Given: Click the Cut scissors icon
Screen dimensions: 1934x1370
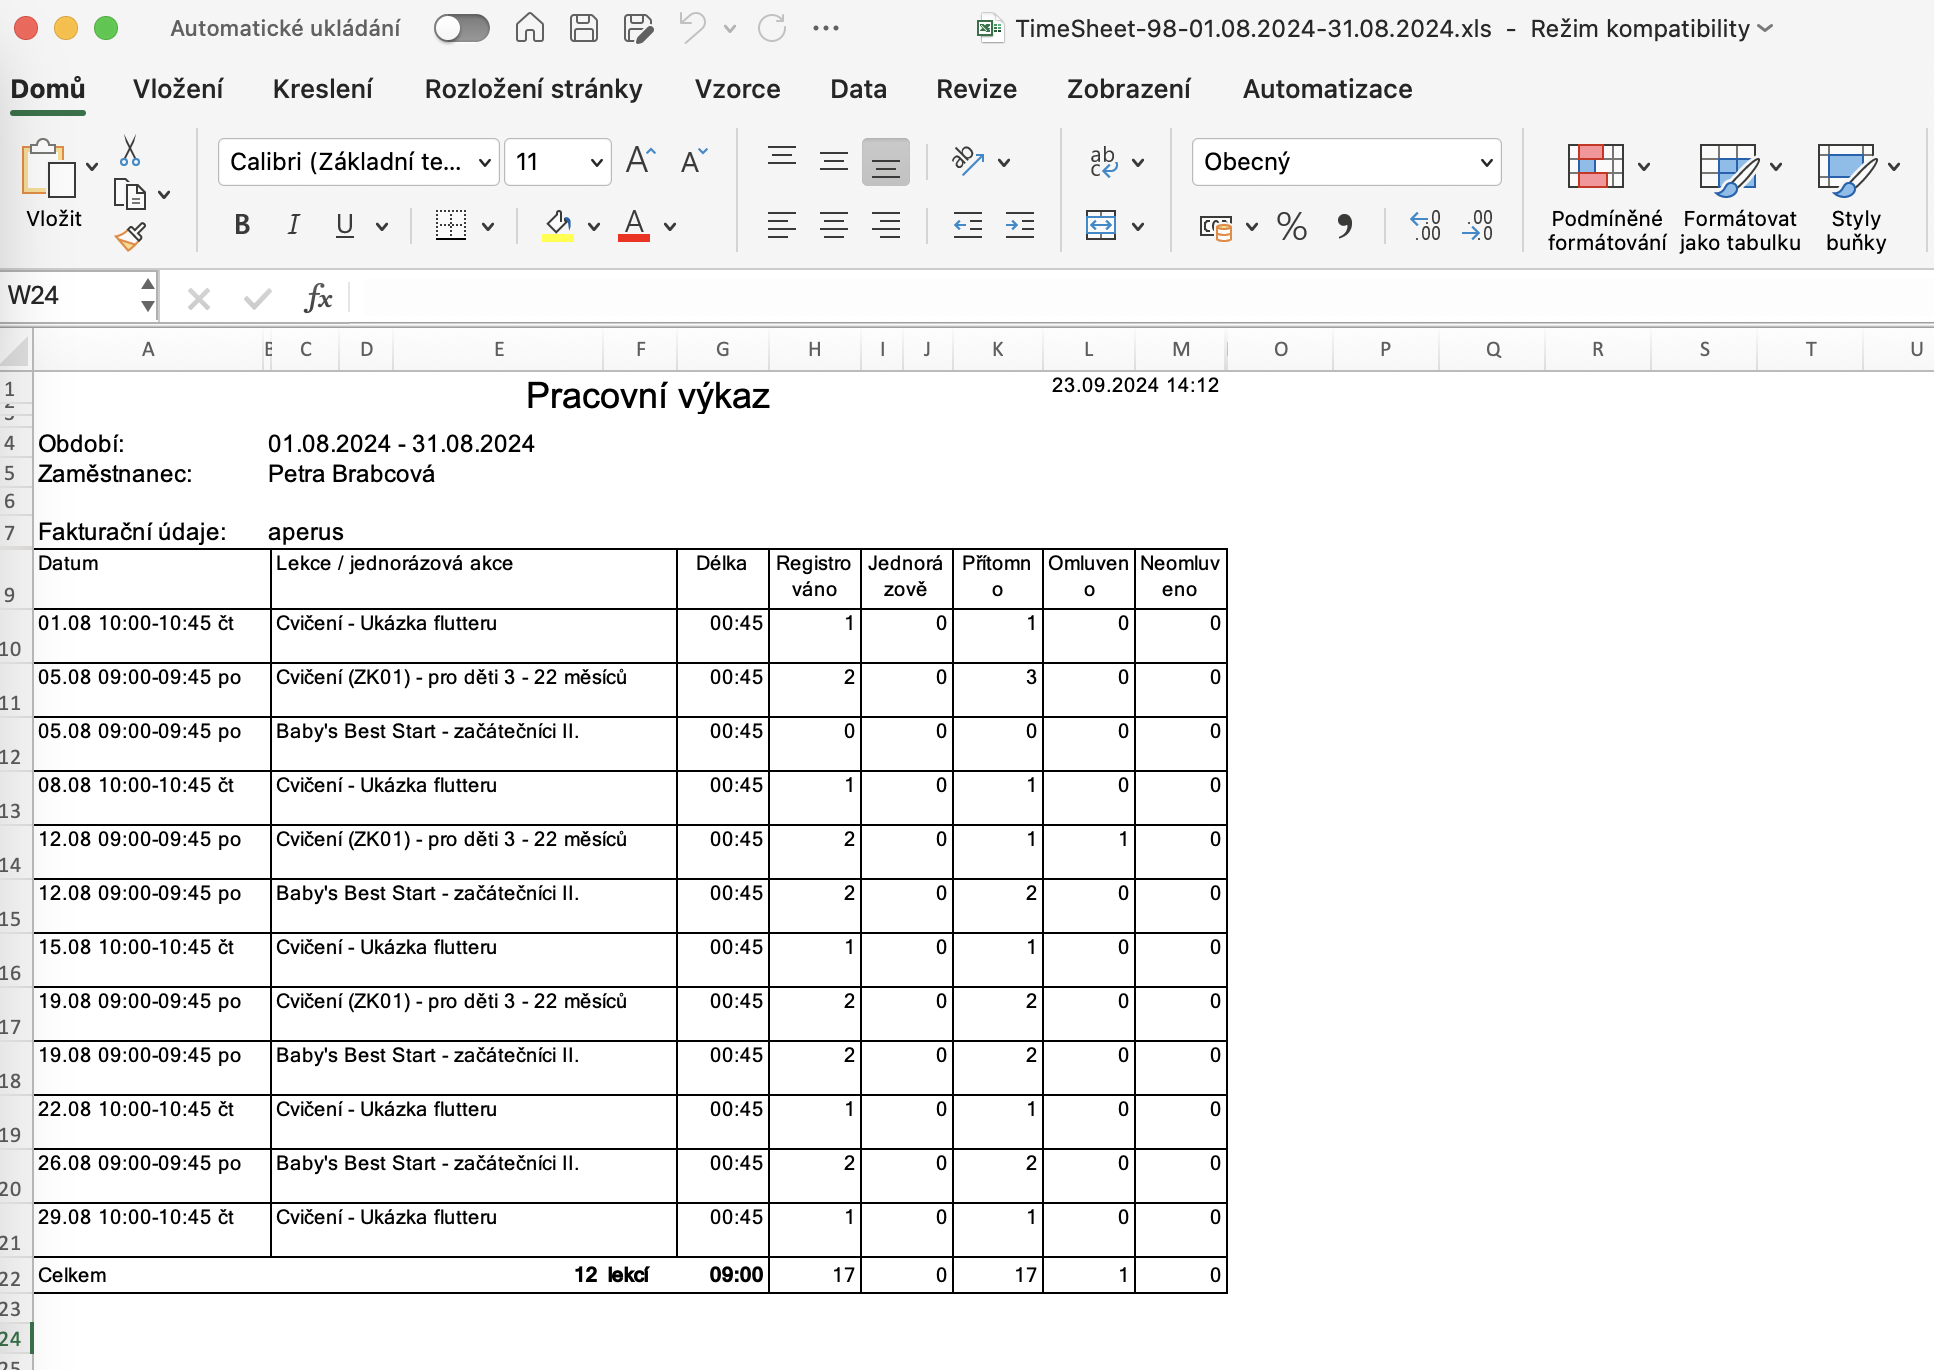Looking at the screenshot, I should pos(130,151).
